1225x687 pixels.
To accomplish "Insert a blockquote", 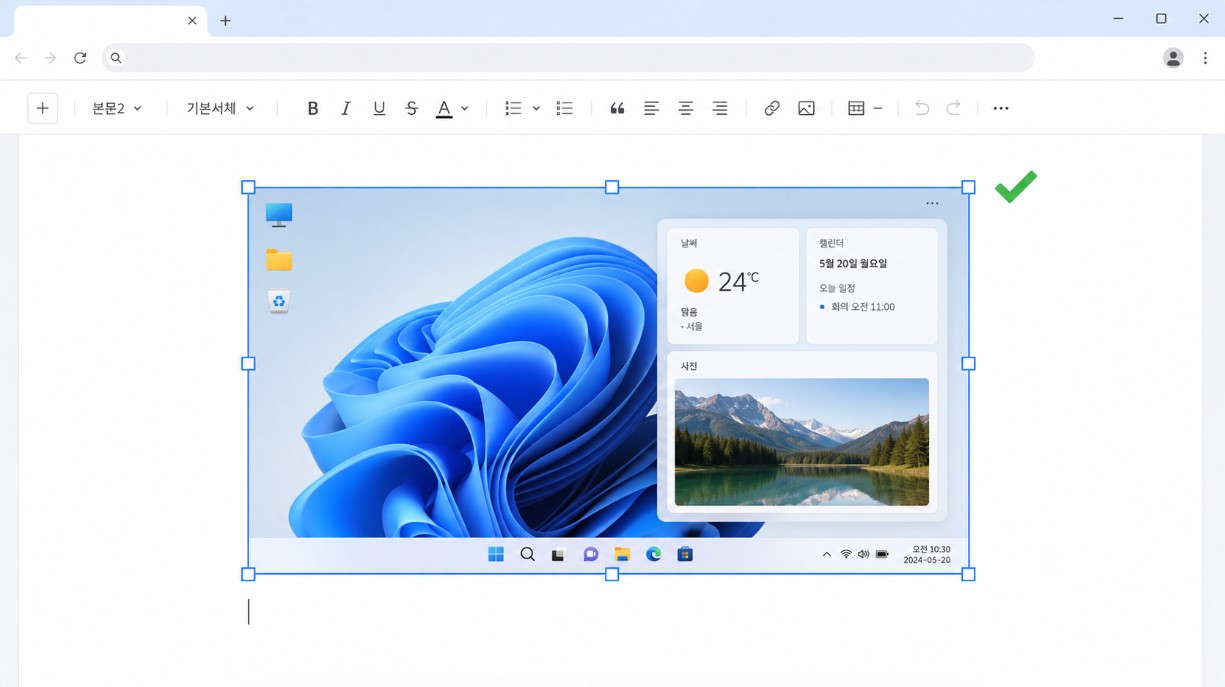I will click(617, 108).
